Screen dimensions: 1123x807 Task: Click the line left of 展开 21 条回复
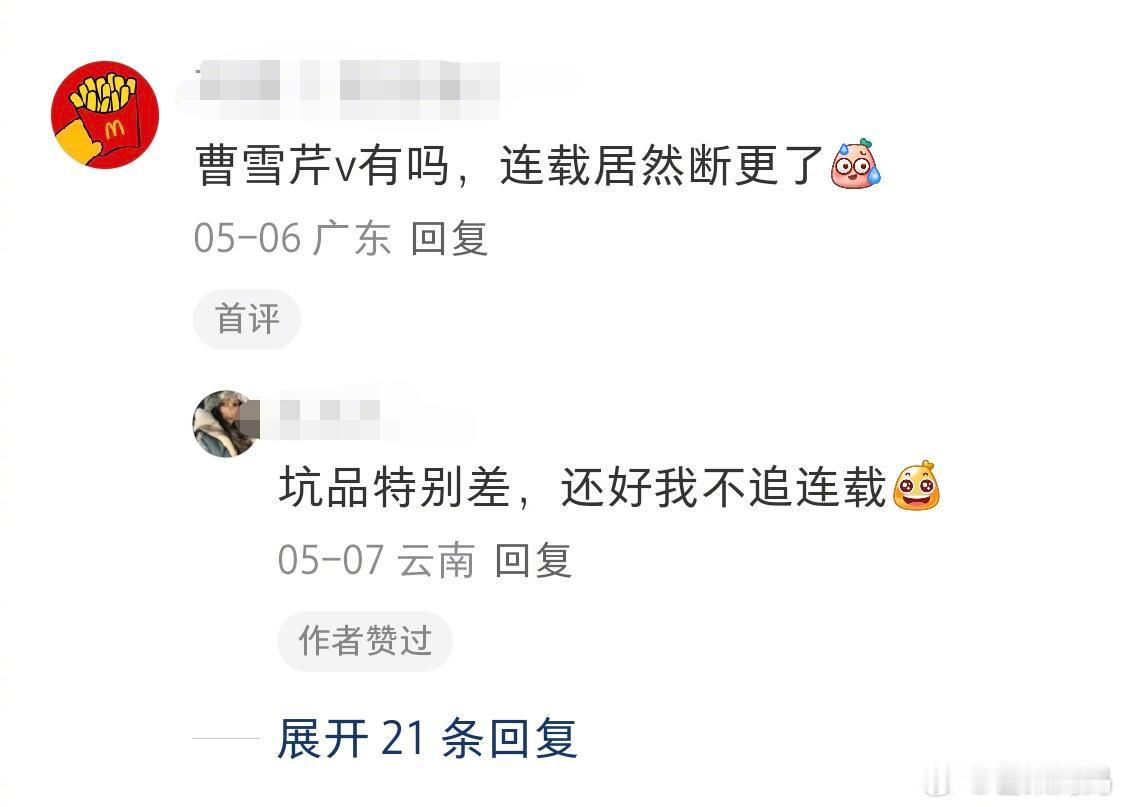point(226,738)
